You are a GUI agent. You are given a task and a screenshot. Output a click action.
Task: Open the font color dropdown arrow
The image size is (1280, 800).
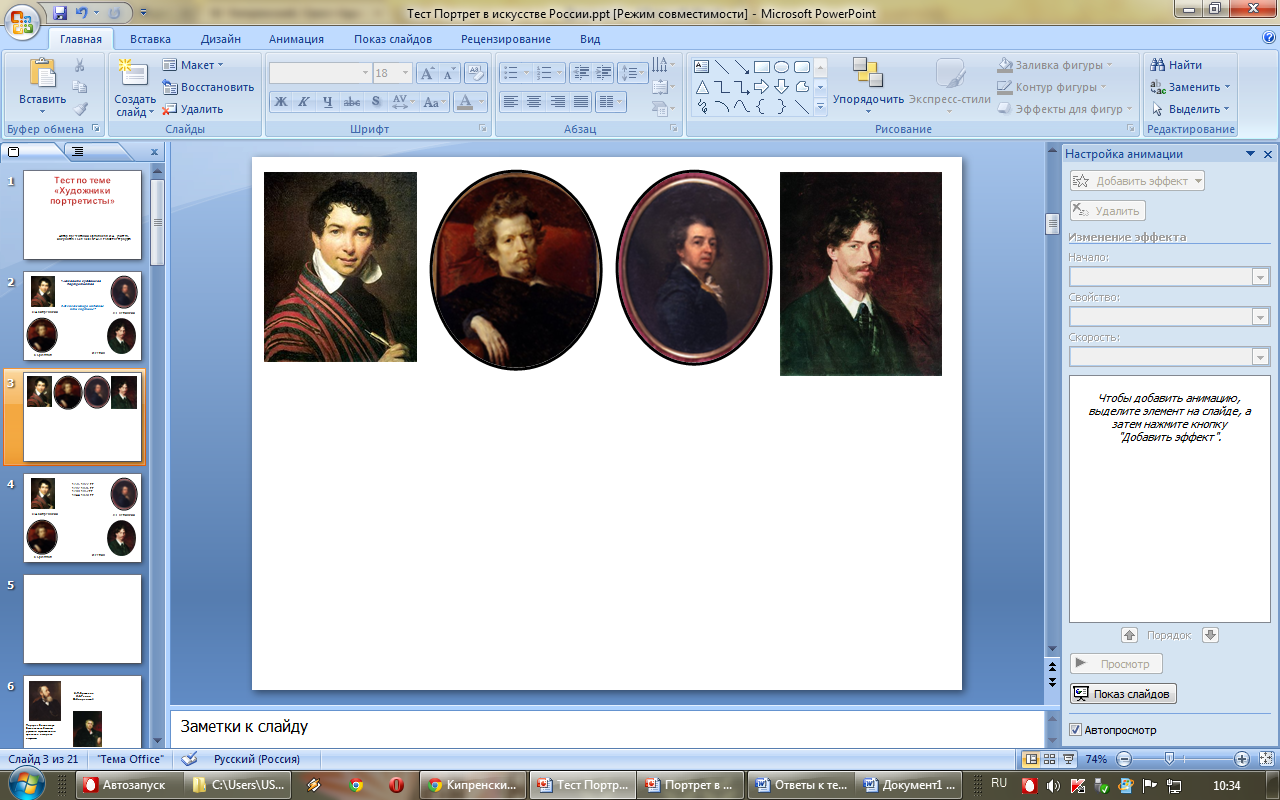[481, 102]
